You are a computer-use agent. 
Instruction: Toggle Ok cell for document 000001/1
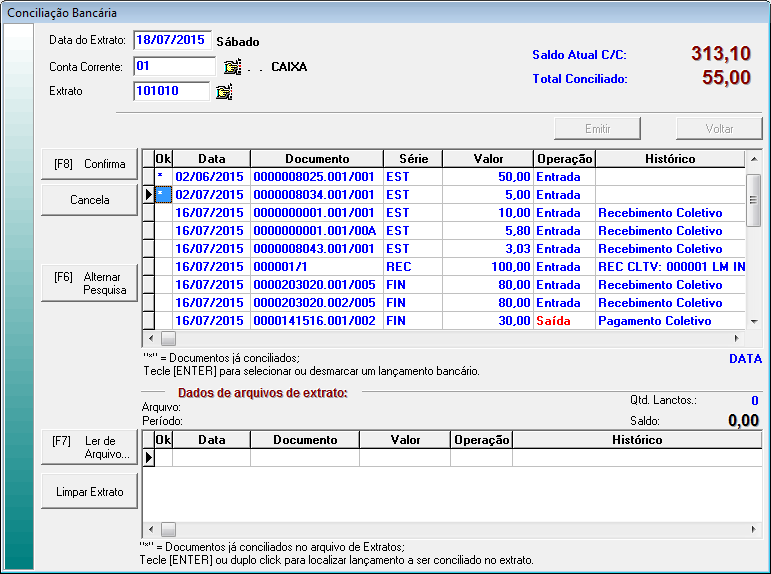(x=163, y=267)
